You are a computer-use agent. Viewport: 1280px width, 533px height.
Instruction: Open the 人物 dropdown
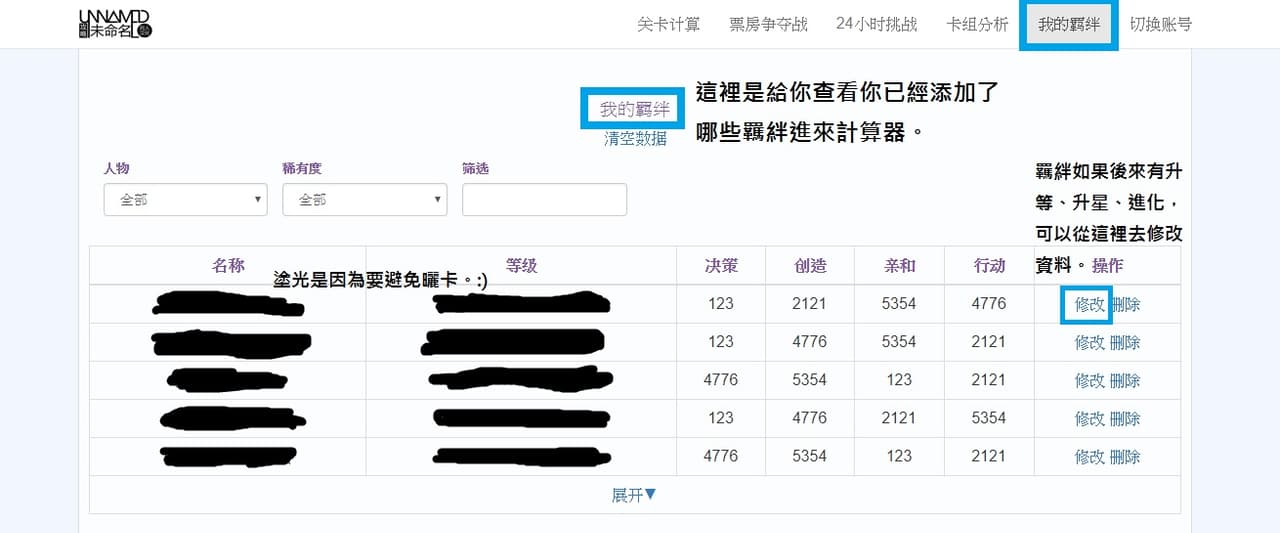(185, 200)
